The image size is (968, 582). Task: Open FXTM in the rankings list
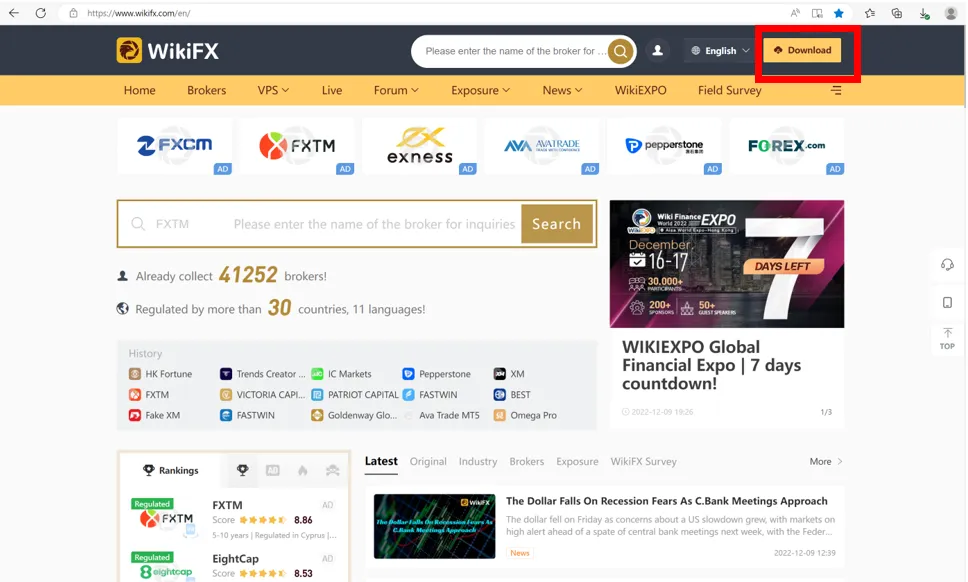point(233,520)
